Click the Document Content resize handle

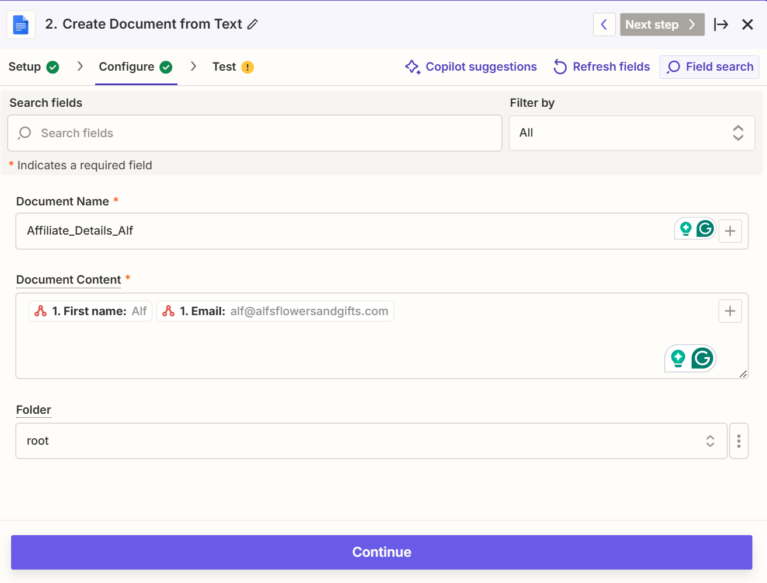pos(743,374)
